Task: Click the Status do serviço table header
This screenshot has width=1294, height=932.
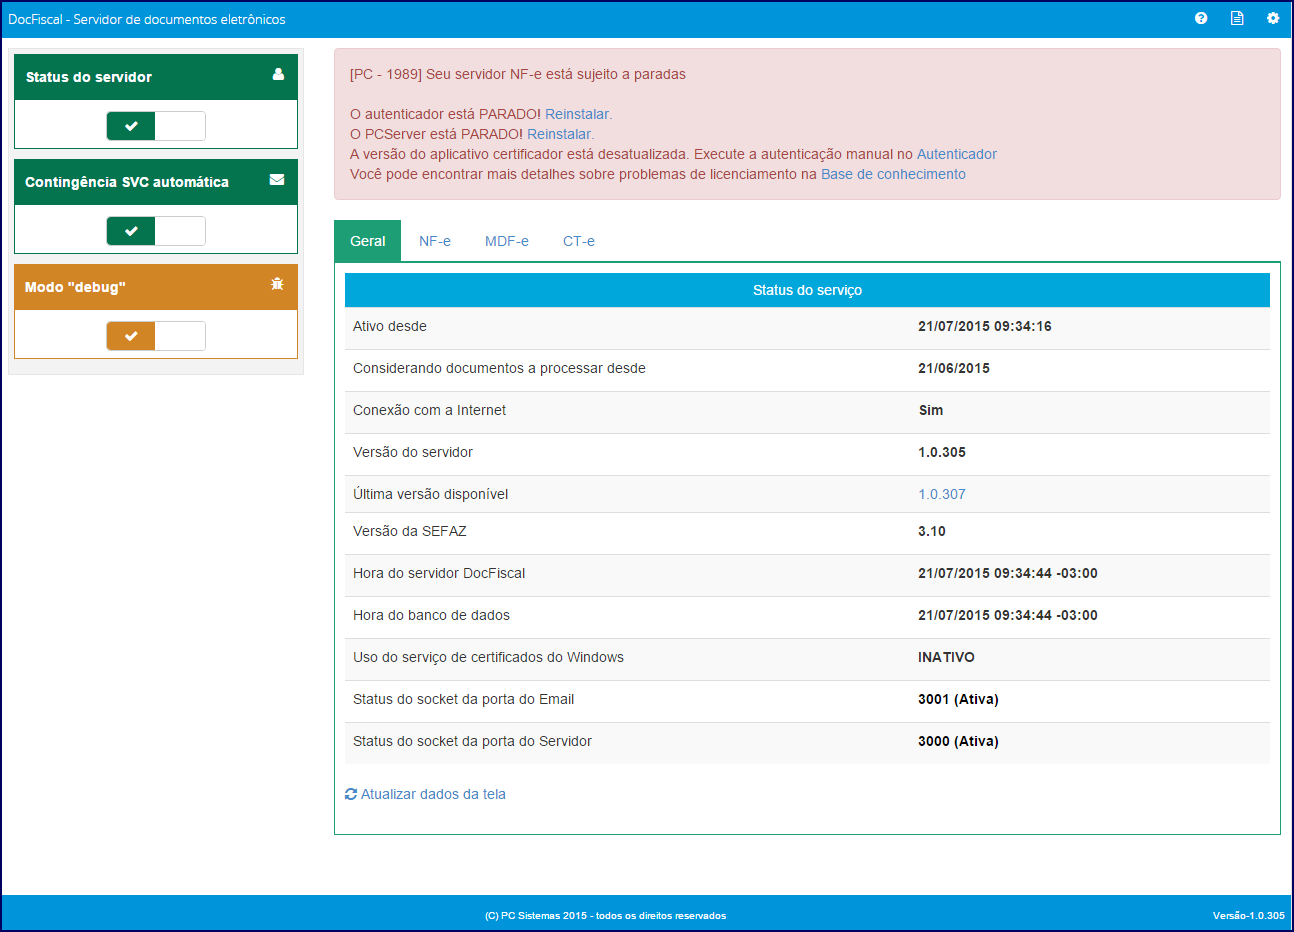Action: pyautogui.click(x=807, y=290)
